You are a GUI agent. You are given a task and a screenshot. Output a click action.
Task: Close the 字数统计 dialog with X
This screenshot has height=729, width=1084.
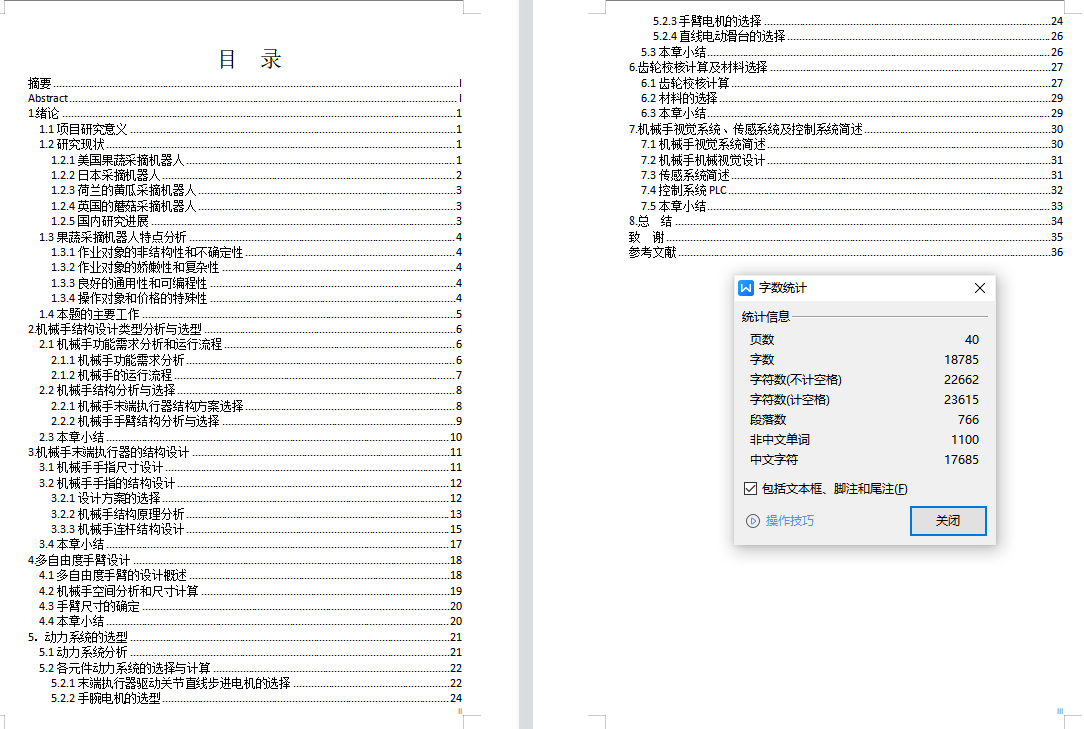point(980,288)
